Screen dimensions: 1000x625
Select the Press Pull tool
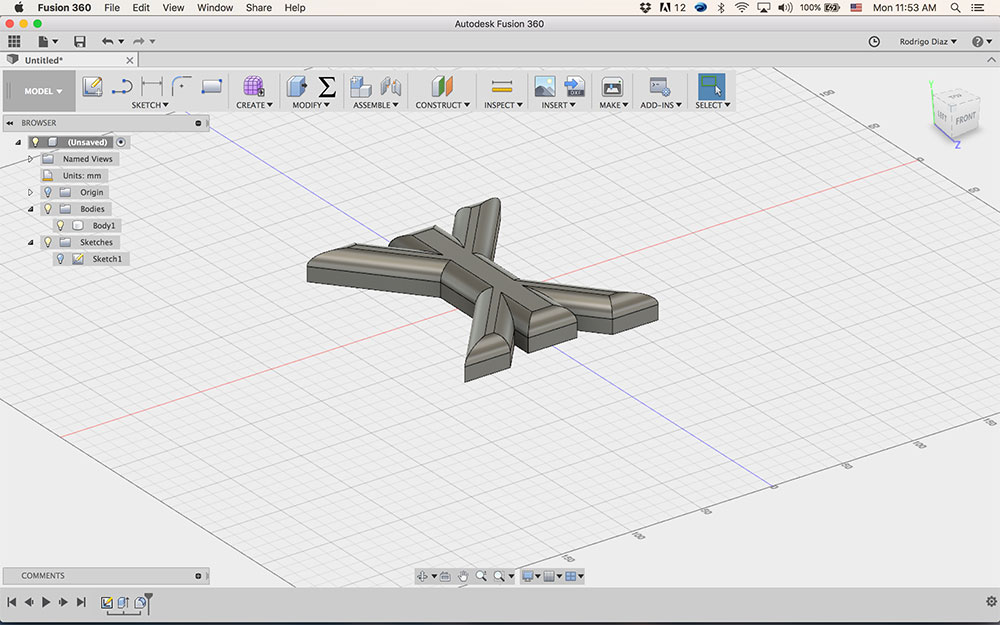297,86
